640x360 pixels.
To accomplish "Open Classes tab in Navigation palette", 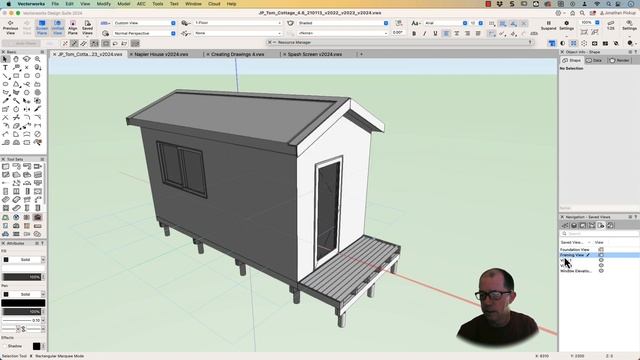I will (x=565, y=225).
